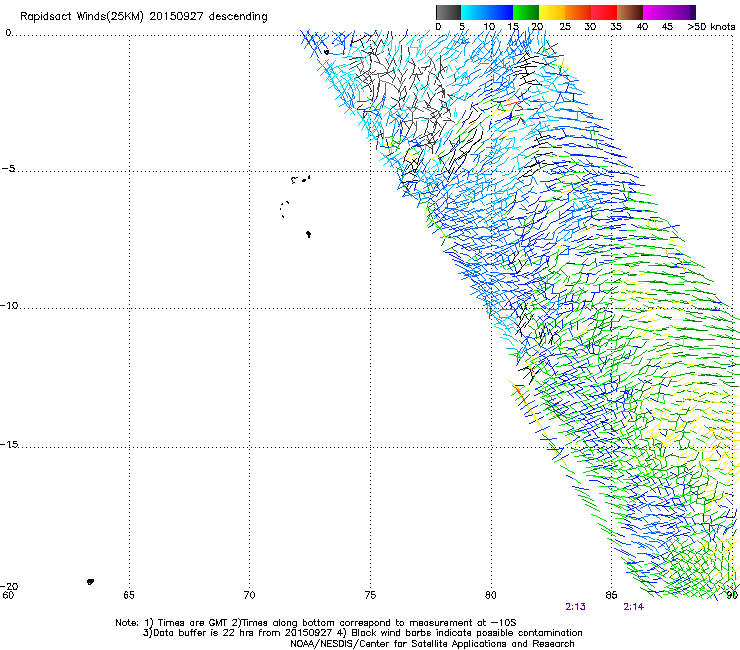Click the legend tick label '25'
Image resolution: width=740 pixels, height=650 pixels.
tap(565, 27)
